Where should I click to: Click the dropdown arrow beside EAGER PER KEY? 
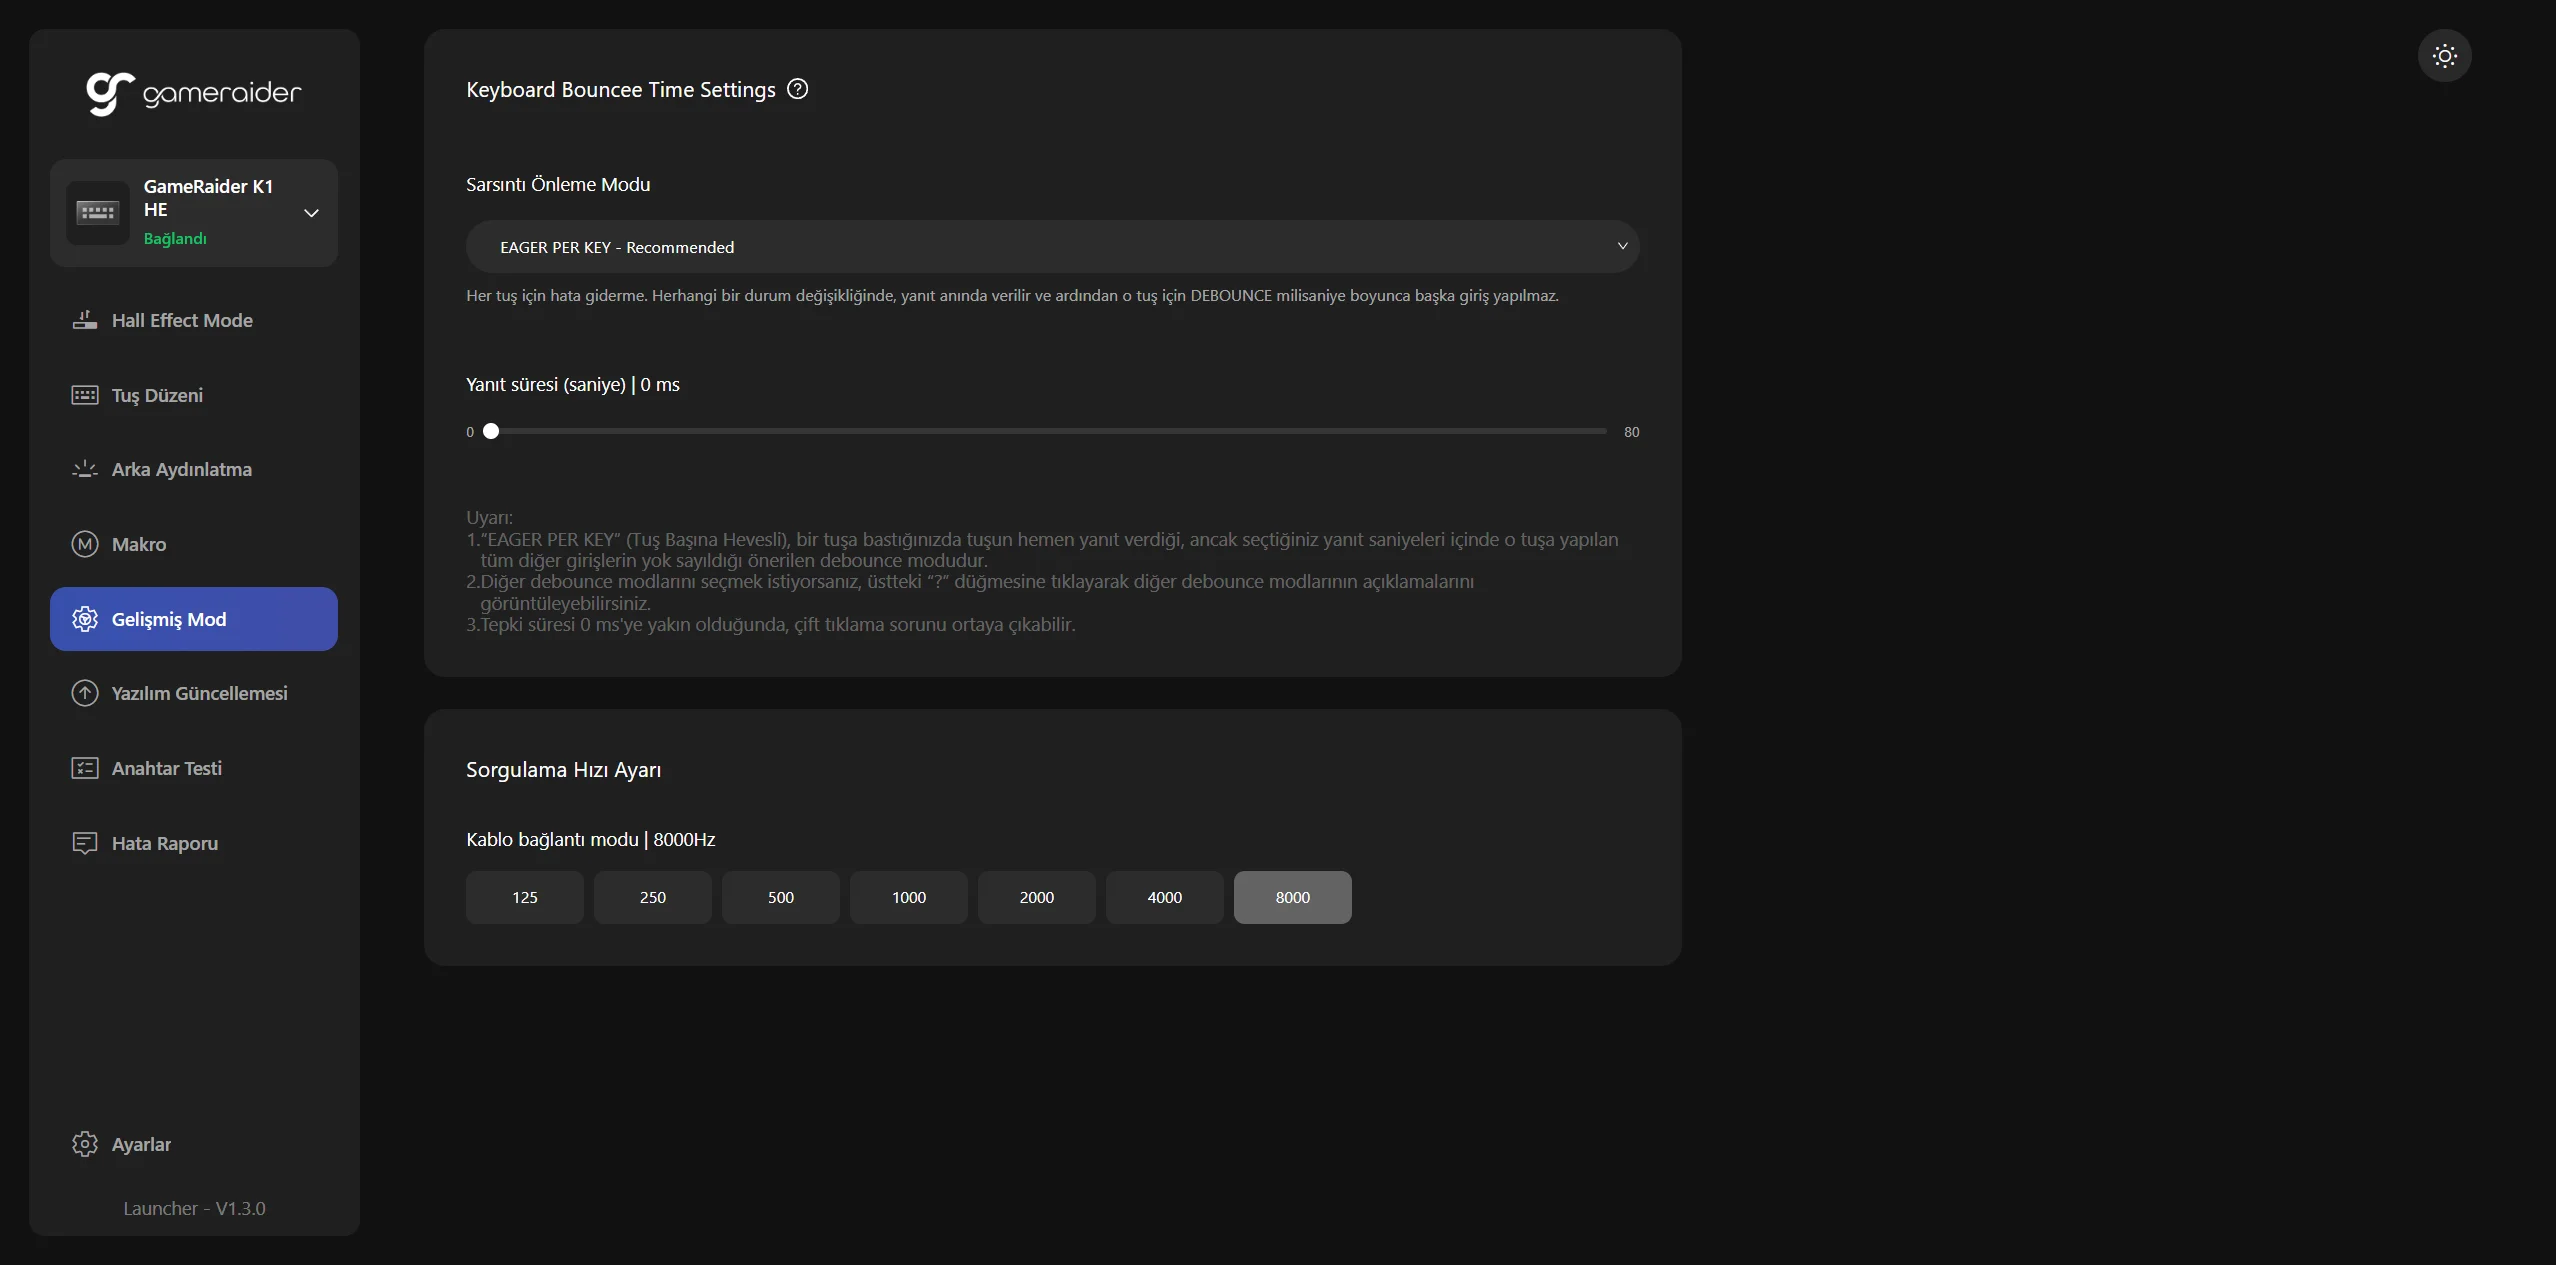pos(1622,246)
